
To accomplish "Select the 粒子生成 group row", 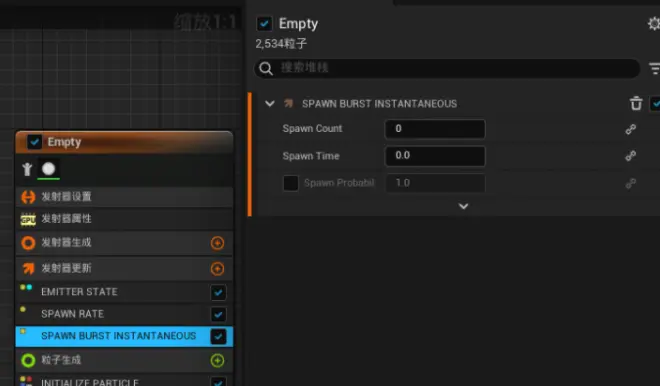I will (124, 360).
